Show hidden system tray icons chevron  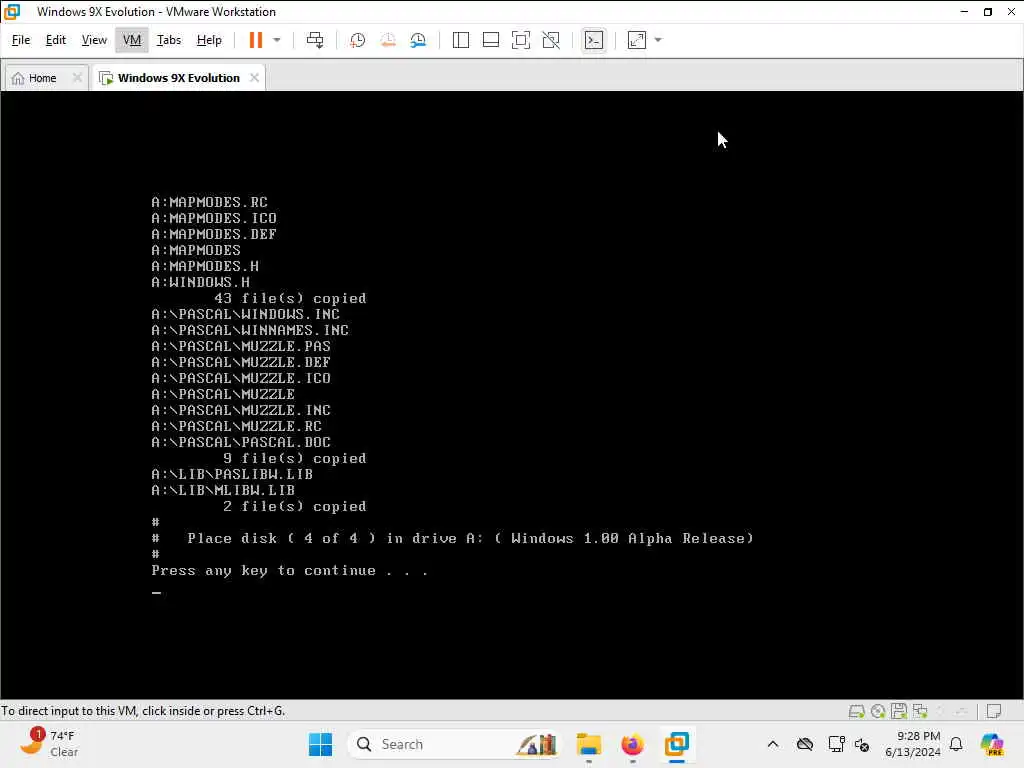[x=773, y=744]
